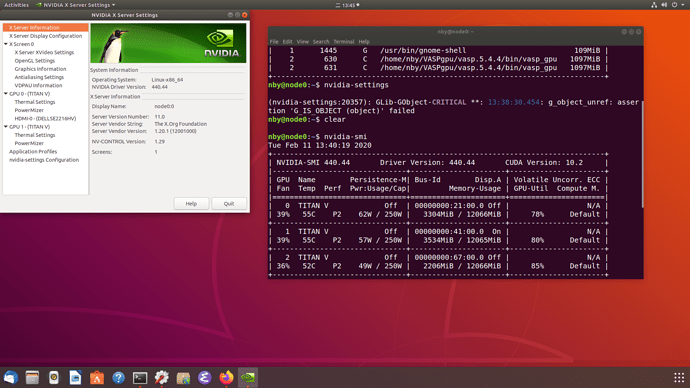This screenshot has height=388, width=690.
Task: Click the Help button in NVIDIA Settings
Action: 191,204
